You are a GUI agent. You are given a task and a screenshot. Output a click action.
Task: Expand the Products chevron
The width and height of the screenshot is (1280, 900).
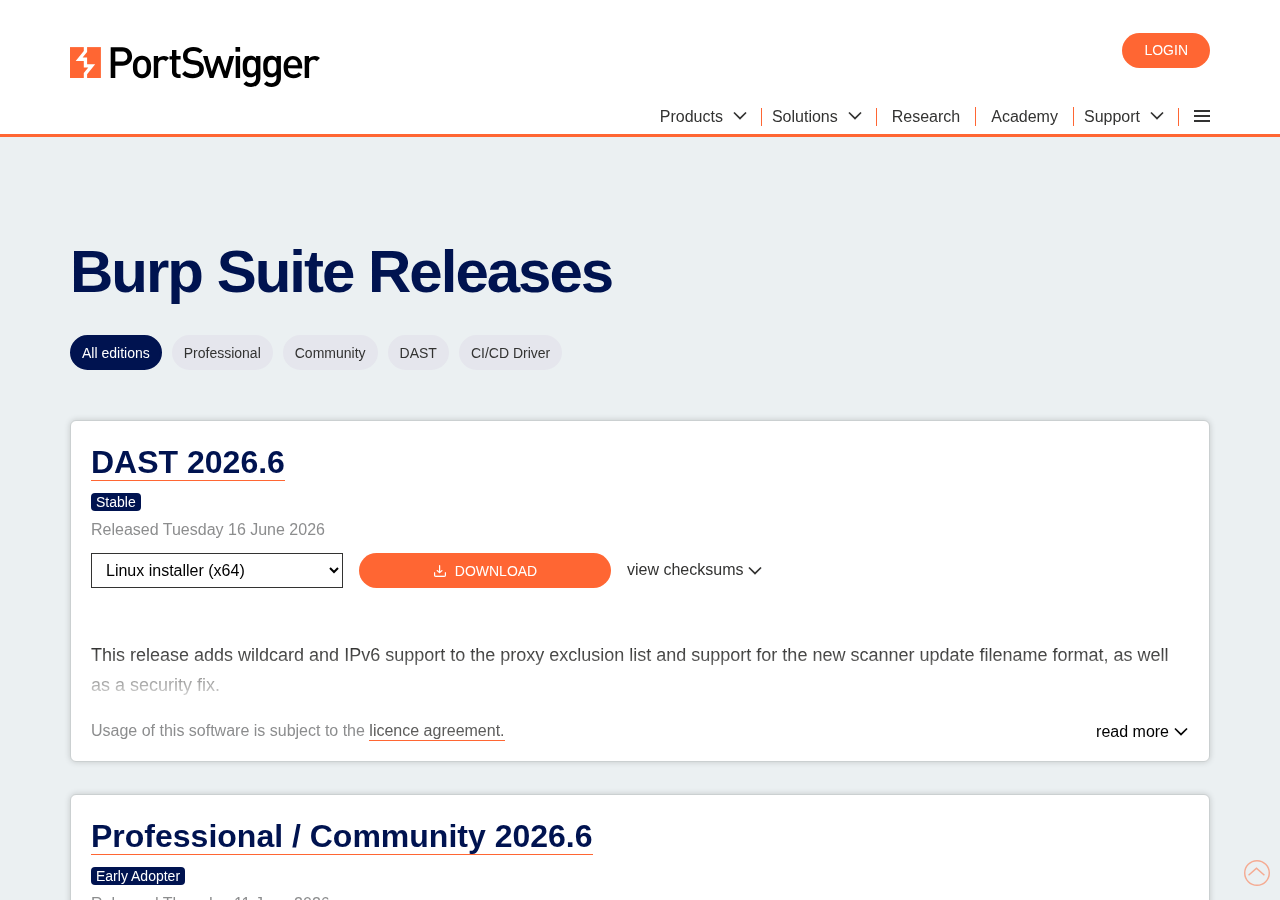pos(740,116)
